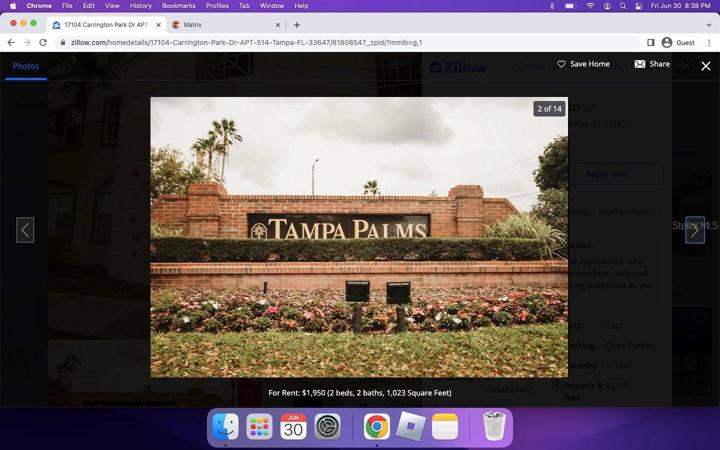
Task: Click the site lock icon in address bar
Action: pyautogui.click(x=63, y=42)
